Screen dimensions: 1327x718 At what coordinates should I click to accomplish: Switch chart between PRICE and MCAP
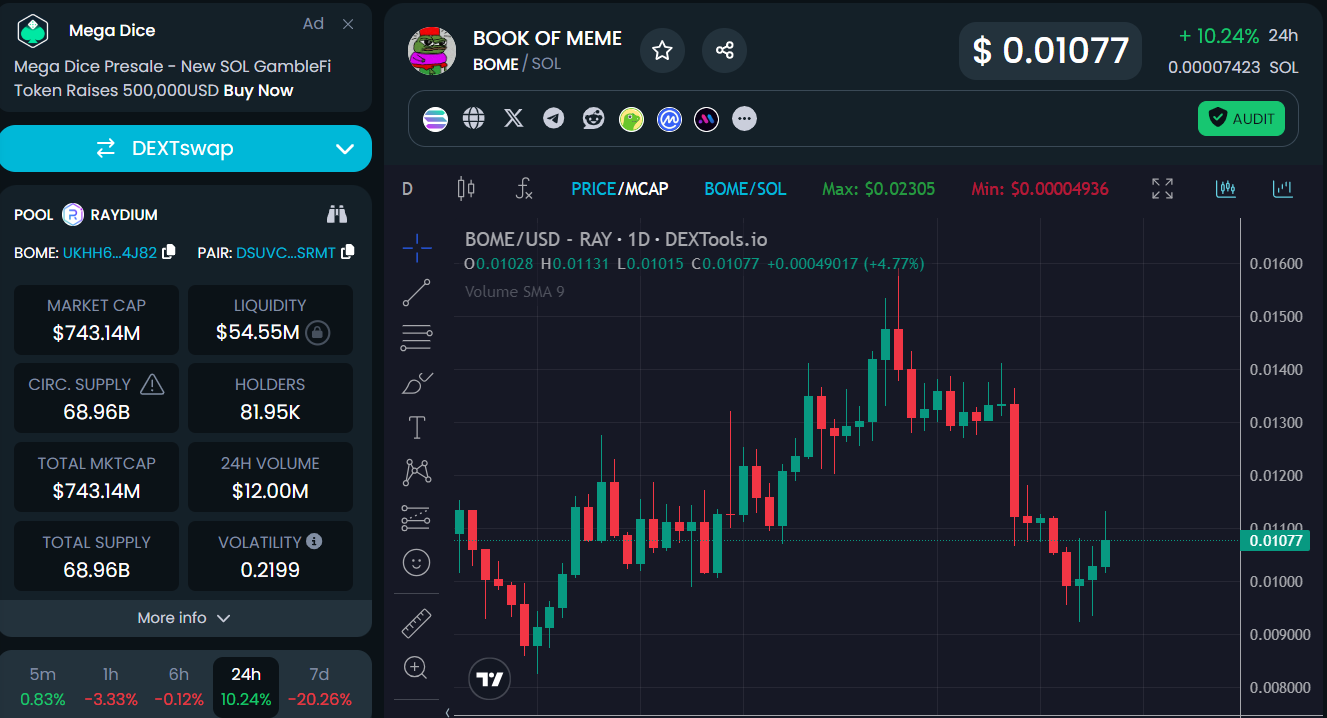[620, 188]
